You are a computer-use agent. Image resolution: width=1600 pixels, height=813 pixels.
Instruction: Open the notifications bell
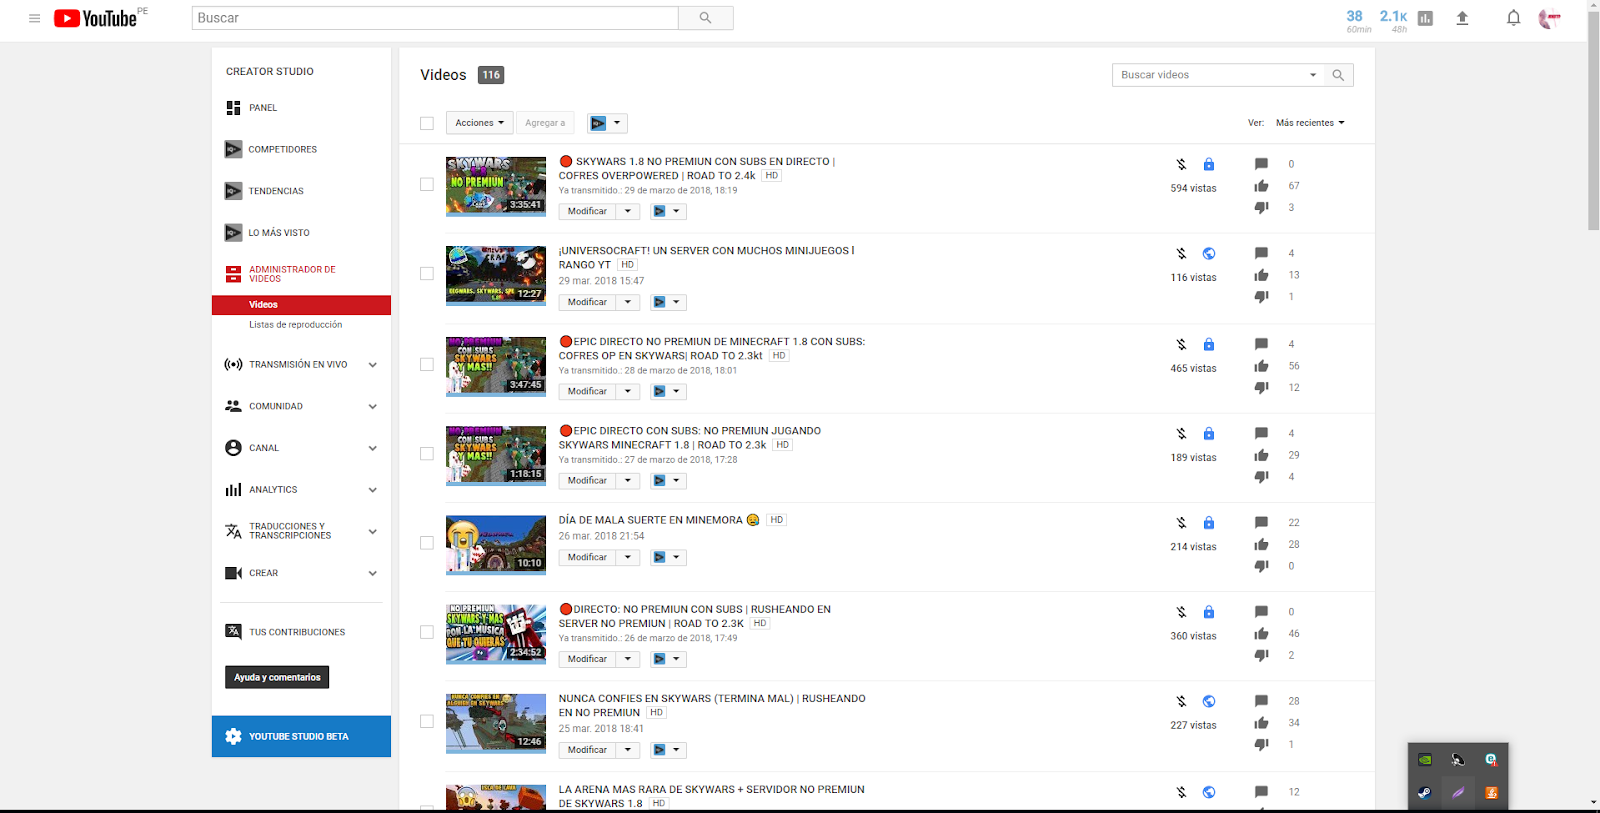click(1513, 18)
